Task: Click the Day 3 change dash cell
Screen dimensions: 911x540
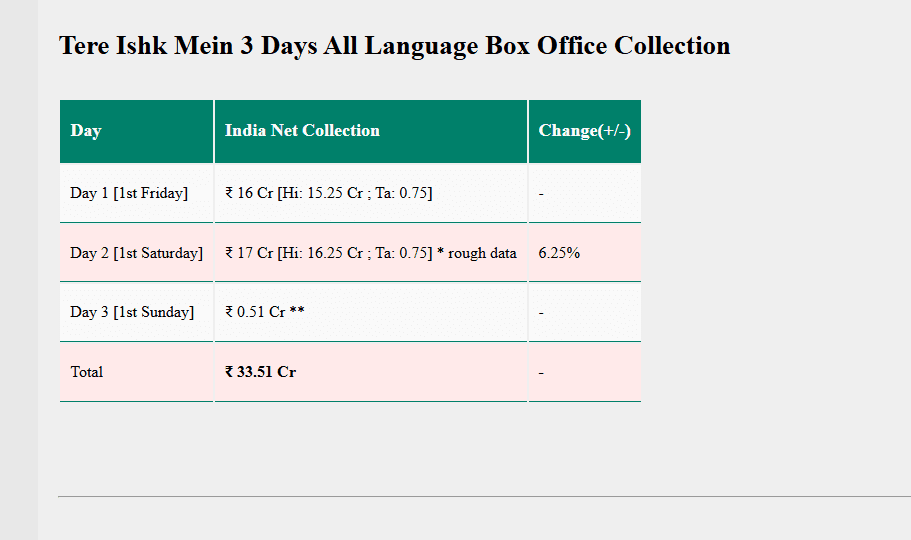Action: pos(542,312)
